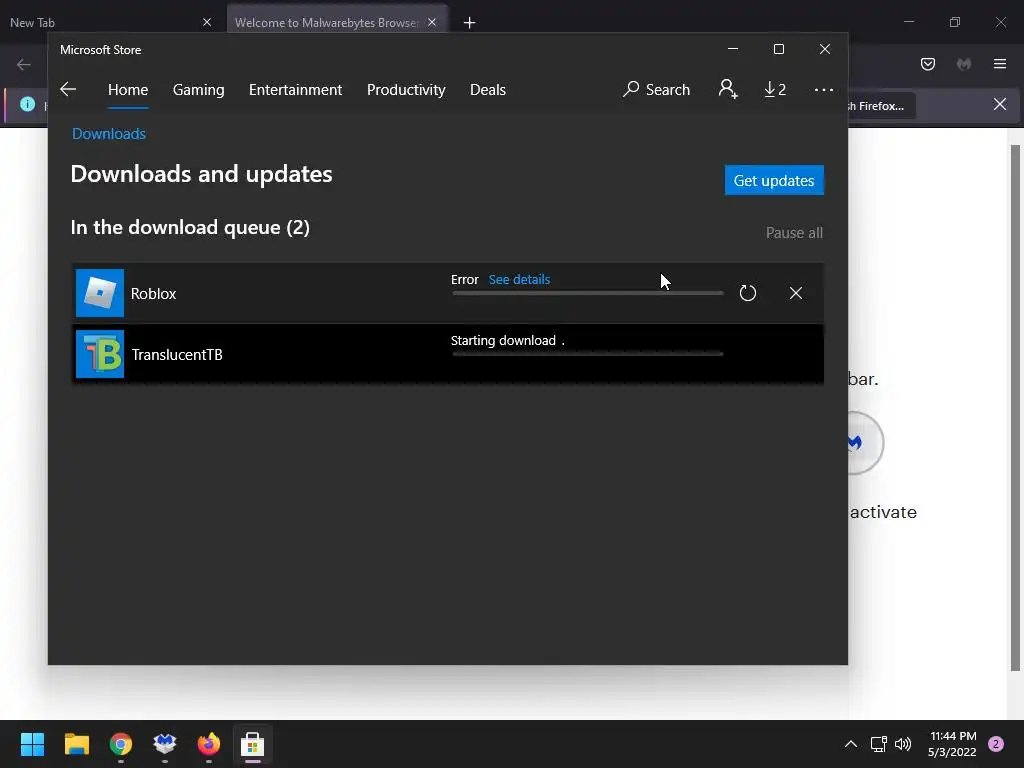The height and width of the screenshot is (768, 1024).
Task: Maximize the Microsoft Store window
Action: pyautogui.click(x=778, y=49)
